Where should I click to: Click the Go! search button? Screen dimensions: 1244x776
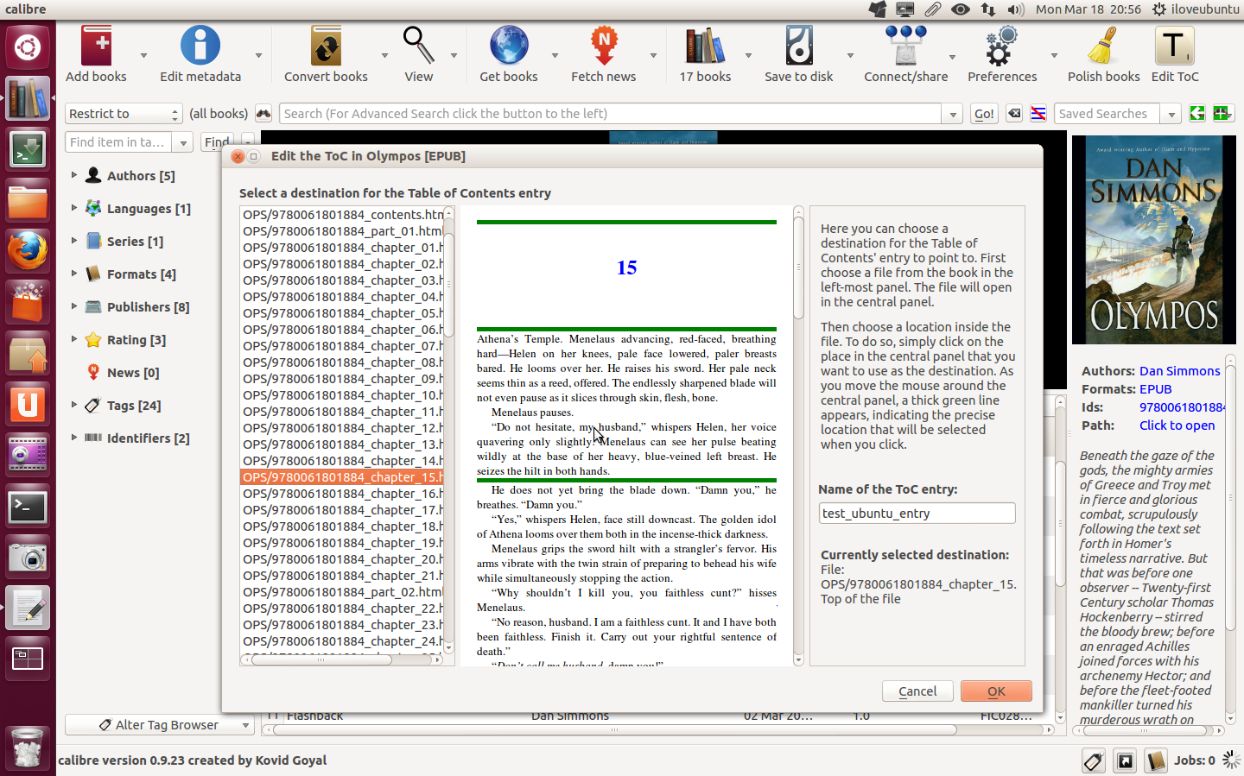tap(984, 114)
